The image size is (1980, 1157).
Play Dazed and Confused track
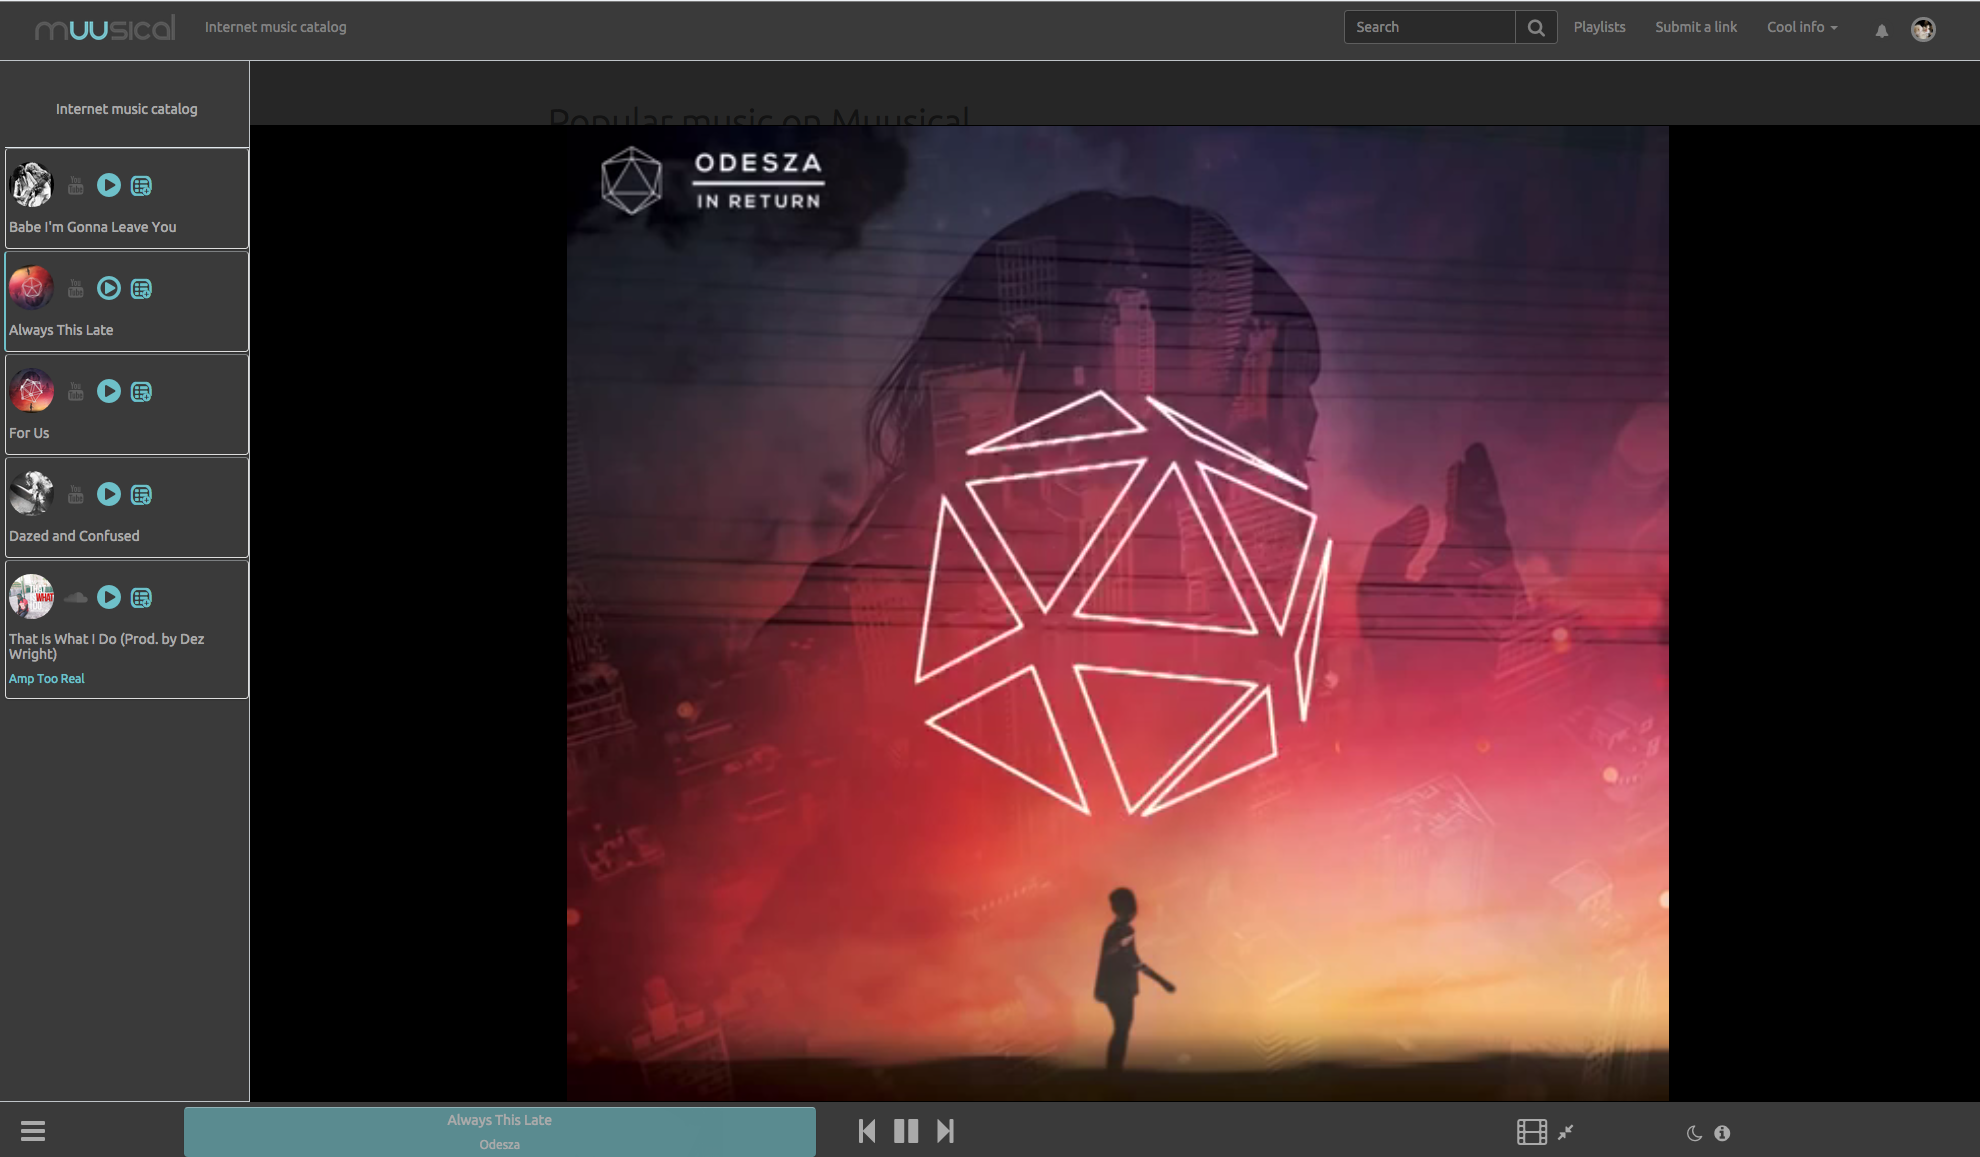[109, 494]
